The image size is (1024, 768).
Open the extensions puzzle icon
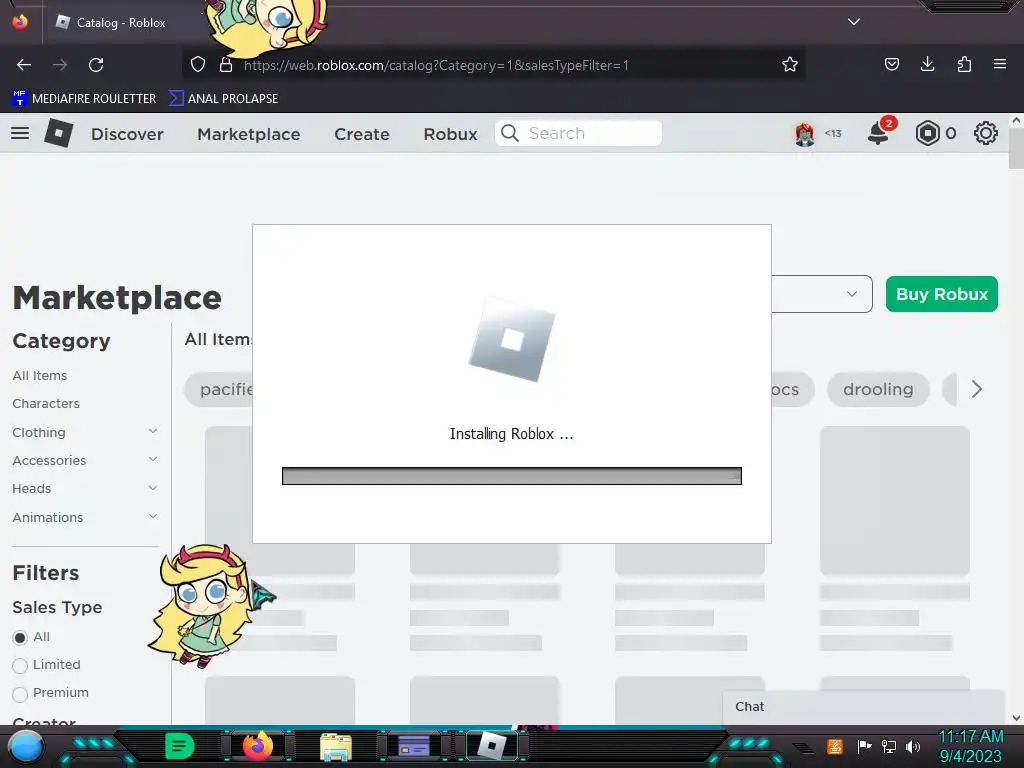tap(964, 64)
